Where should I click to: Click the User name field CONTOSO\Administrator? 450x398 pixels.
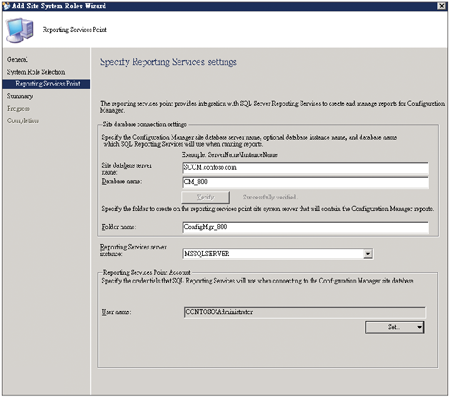click(304, 312)
